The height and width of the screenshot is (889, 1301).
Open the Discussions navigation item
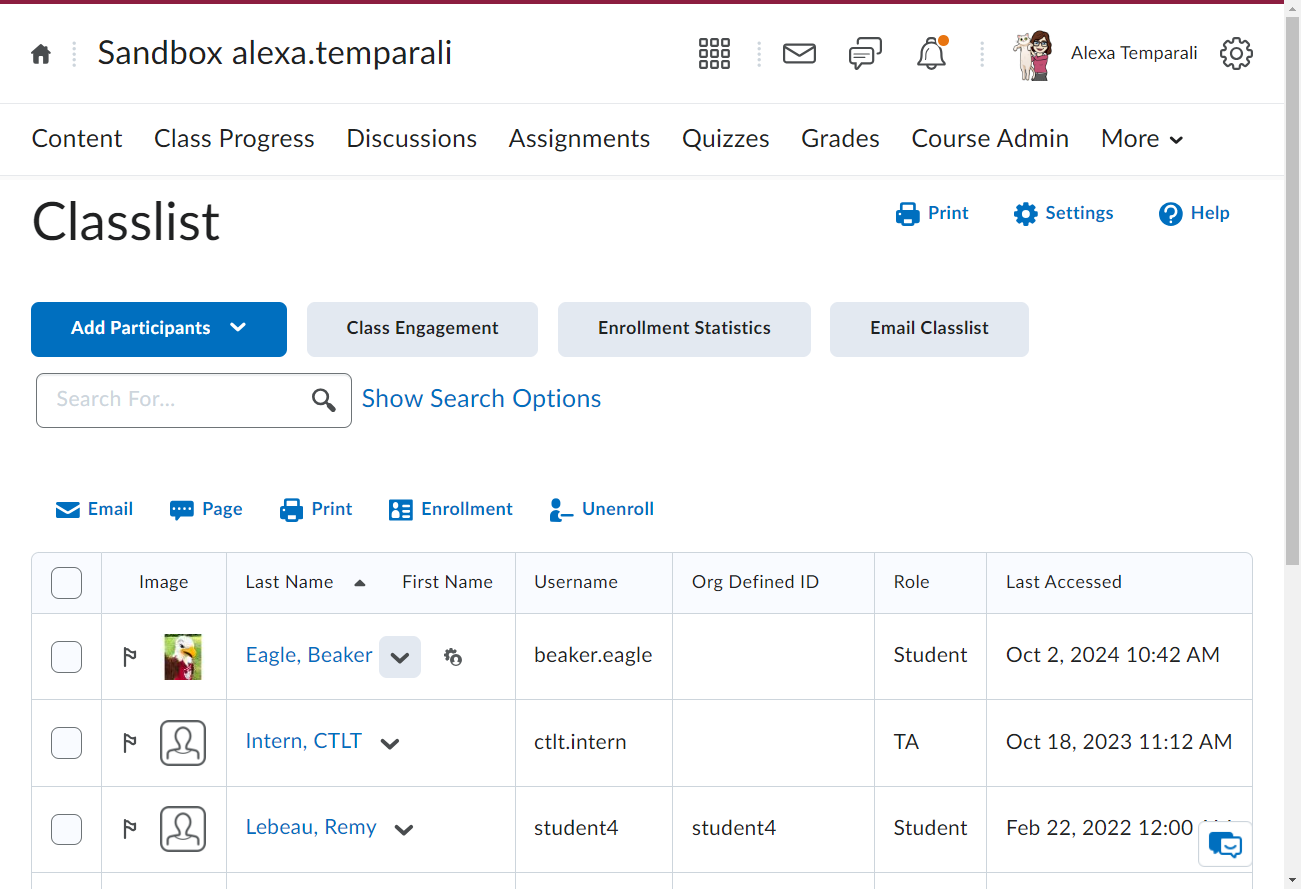(x=412, y=139)
